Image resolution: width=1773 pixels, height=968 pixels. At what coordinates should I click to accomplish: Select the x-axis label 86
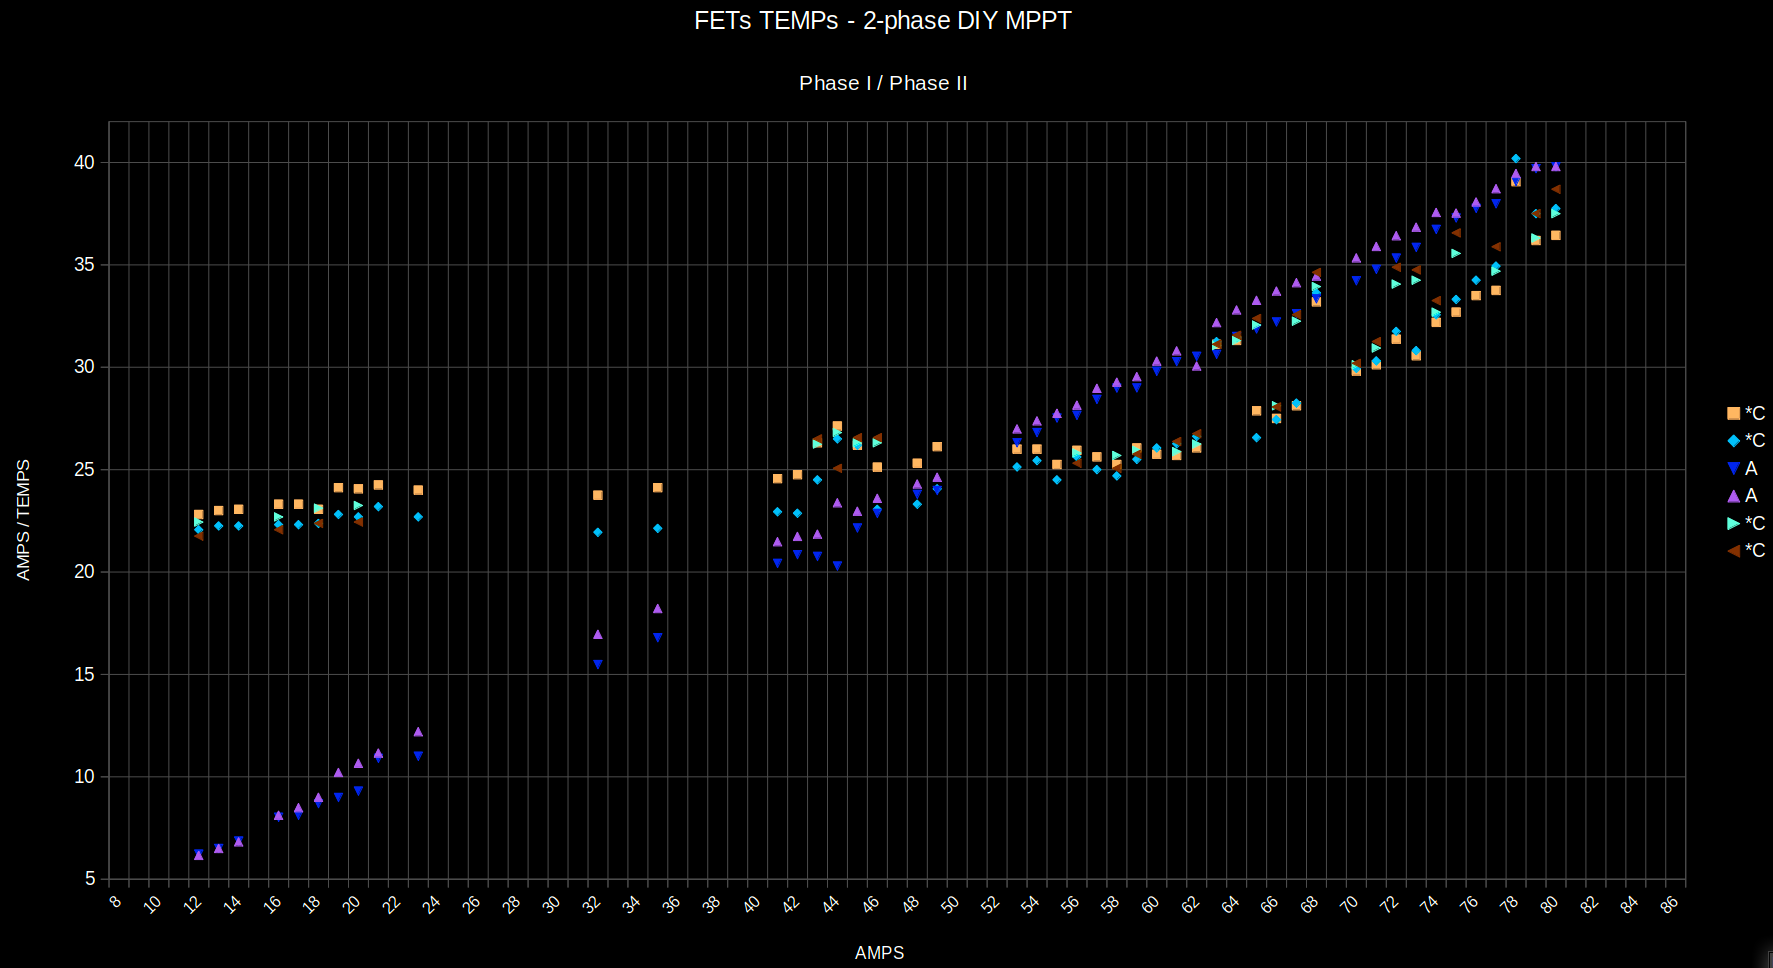1670,905
